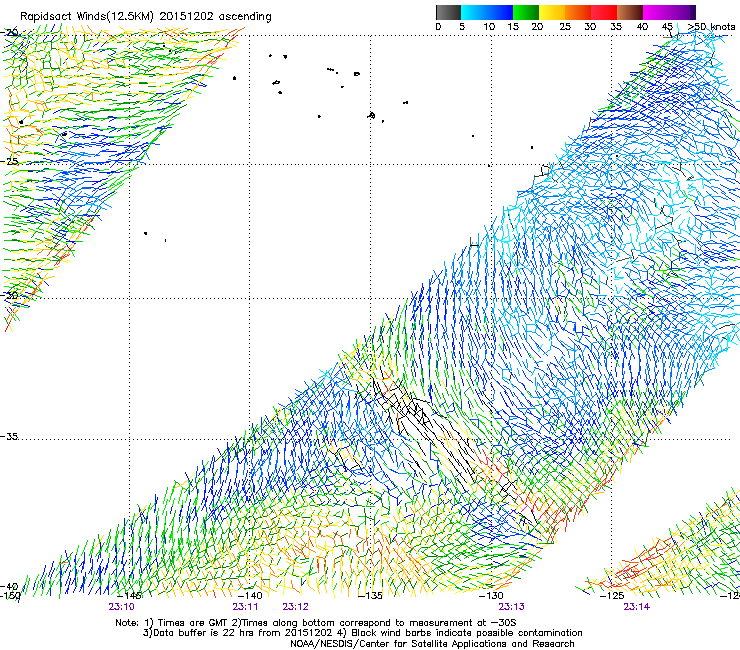
Task: Click the blue 10–15 knots legend segment
Action: [500, 12]
